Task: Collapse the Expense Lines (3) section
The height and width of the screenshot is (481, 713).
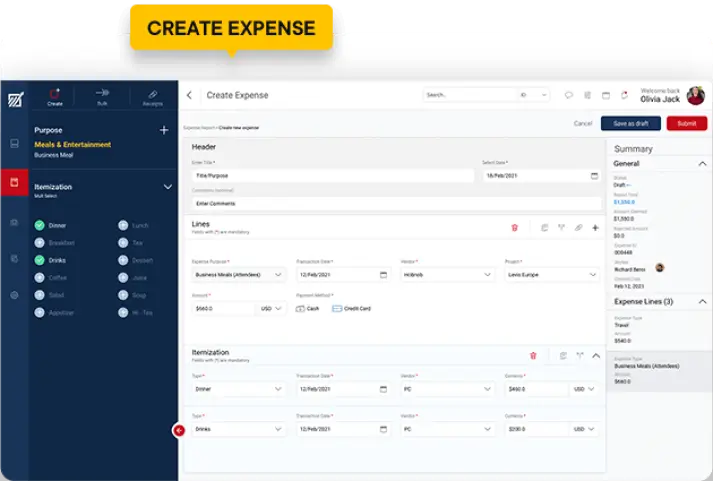Action: pyautogui.click(x=703, y=301)
